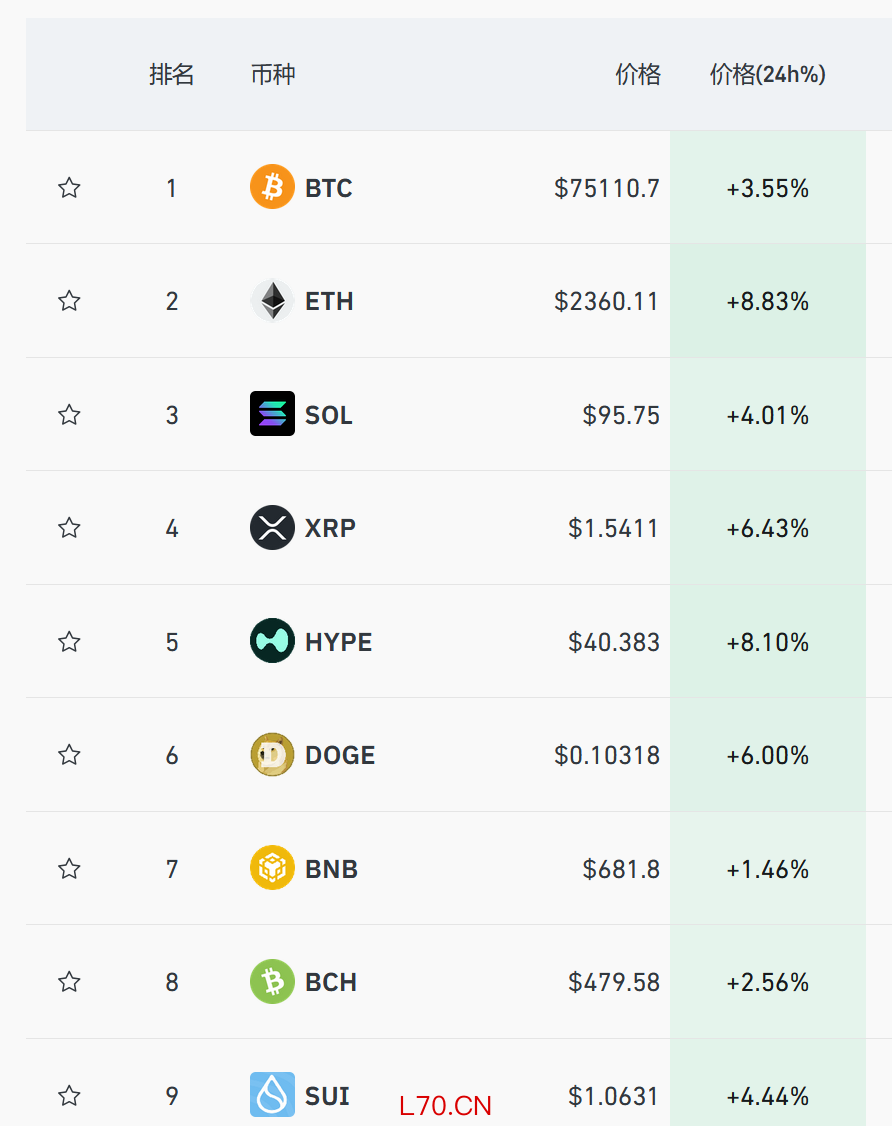Click the SUI coin icon
The width and height of the screenshot is (892, 1126).
tap(272, 1095)
